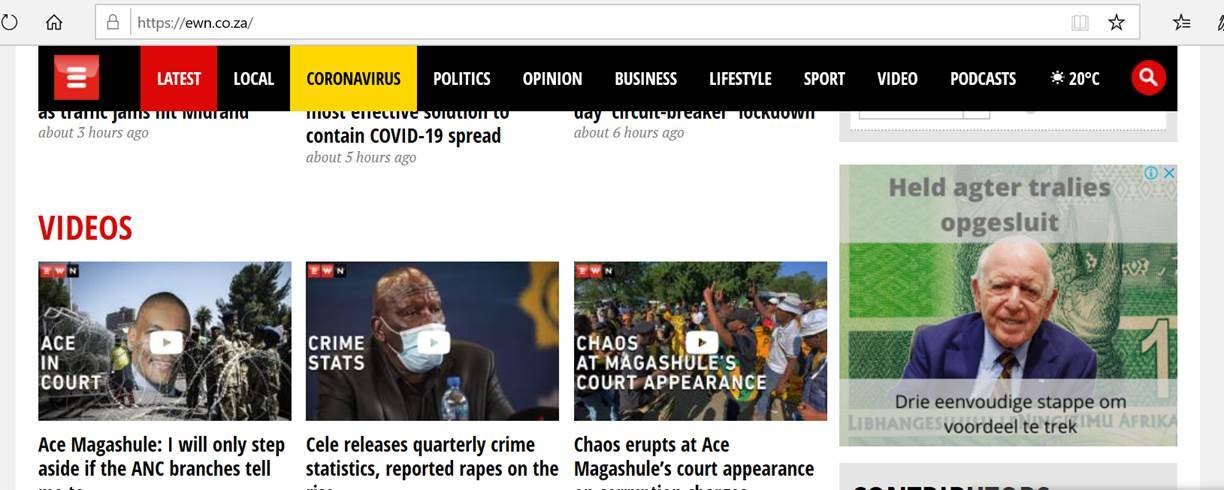This screenshot has width=1224, height=490.
Task: Open the Coronavirus menu tab
Action: coord(353,78)
